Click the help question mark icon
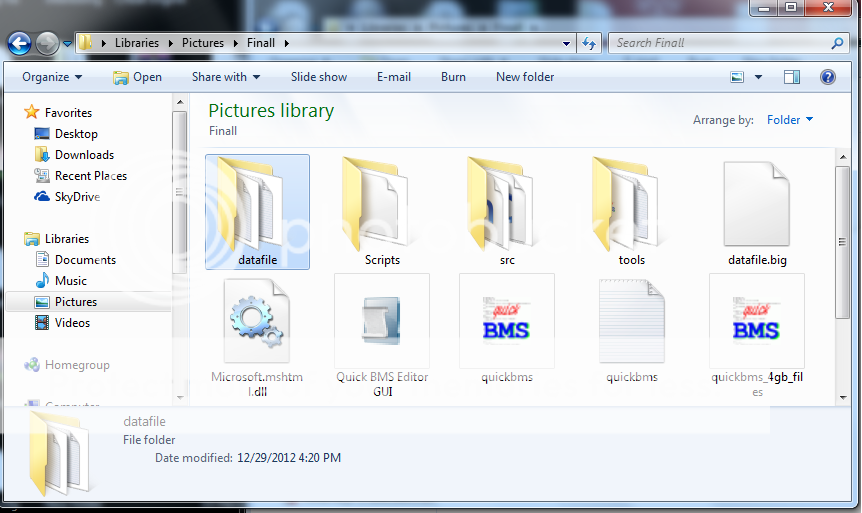862x513 pixels. click(827, 77)
